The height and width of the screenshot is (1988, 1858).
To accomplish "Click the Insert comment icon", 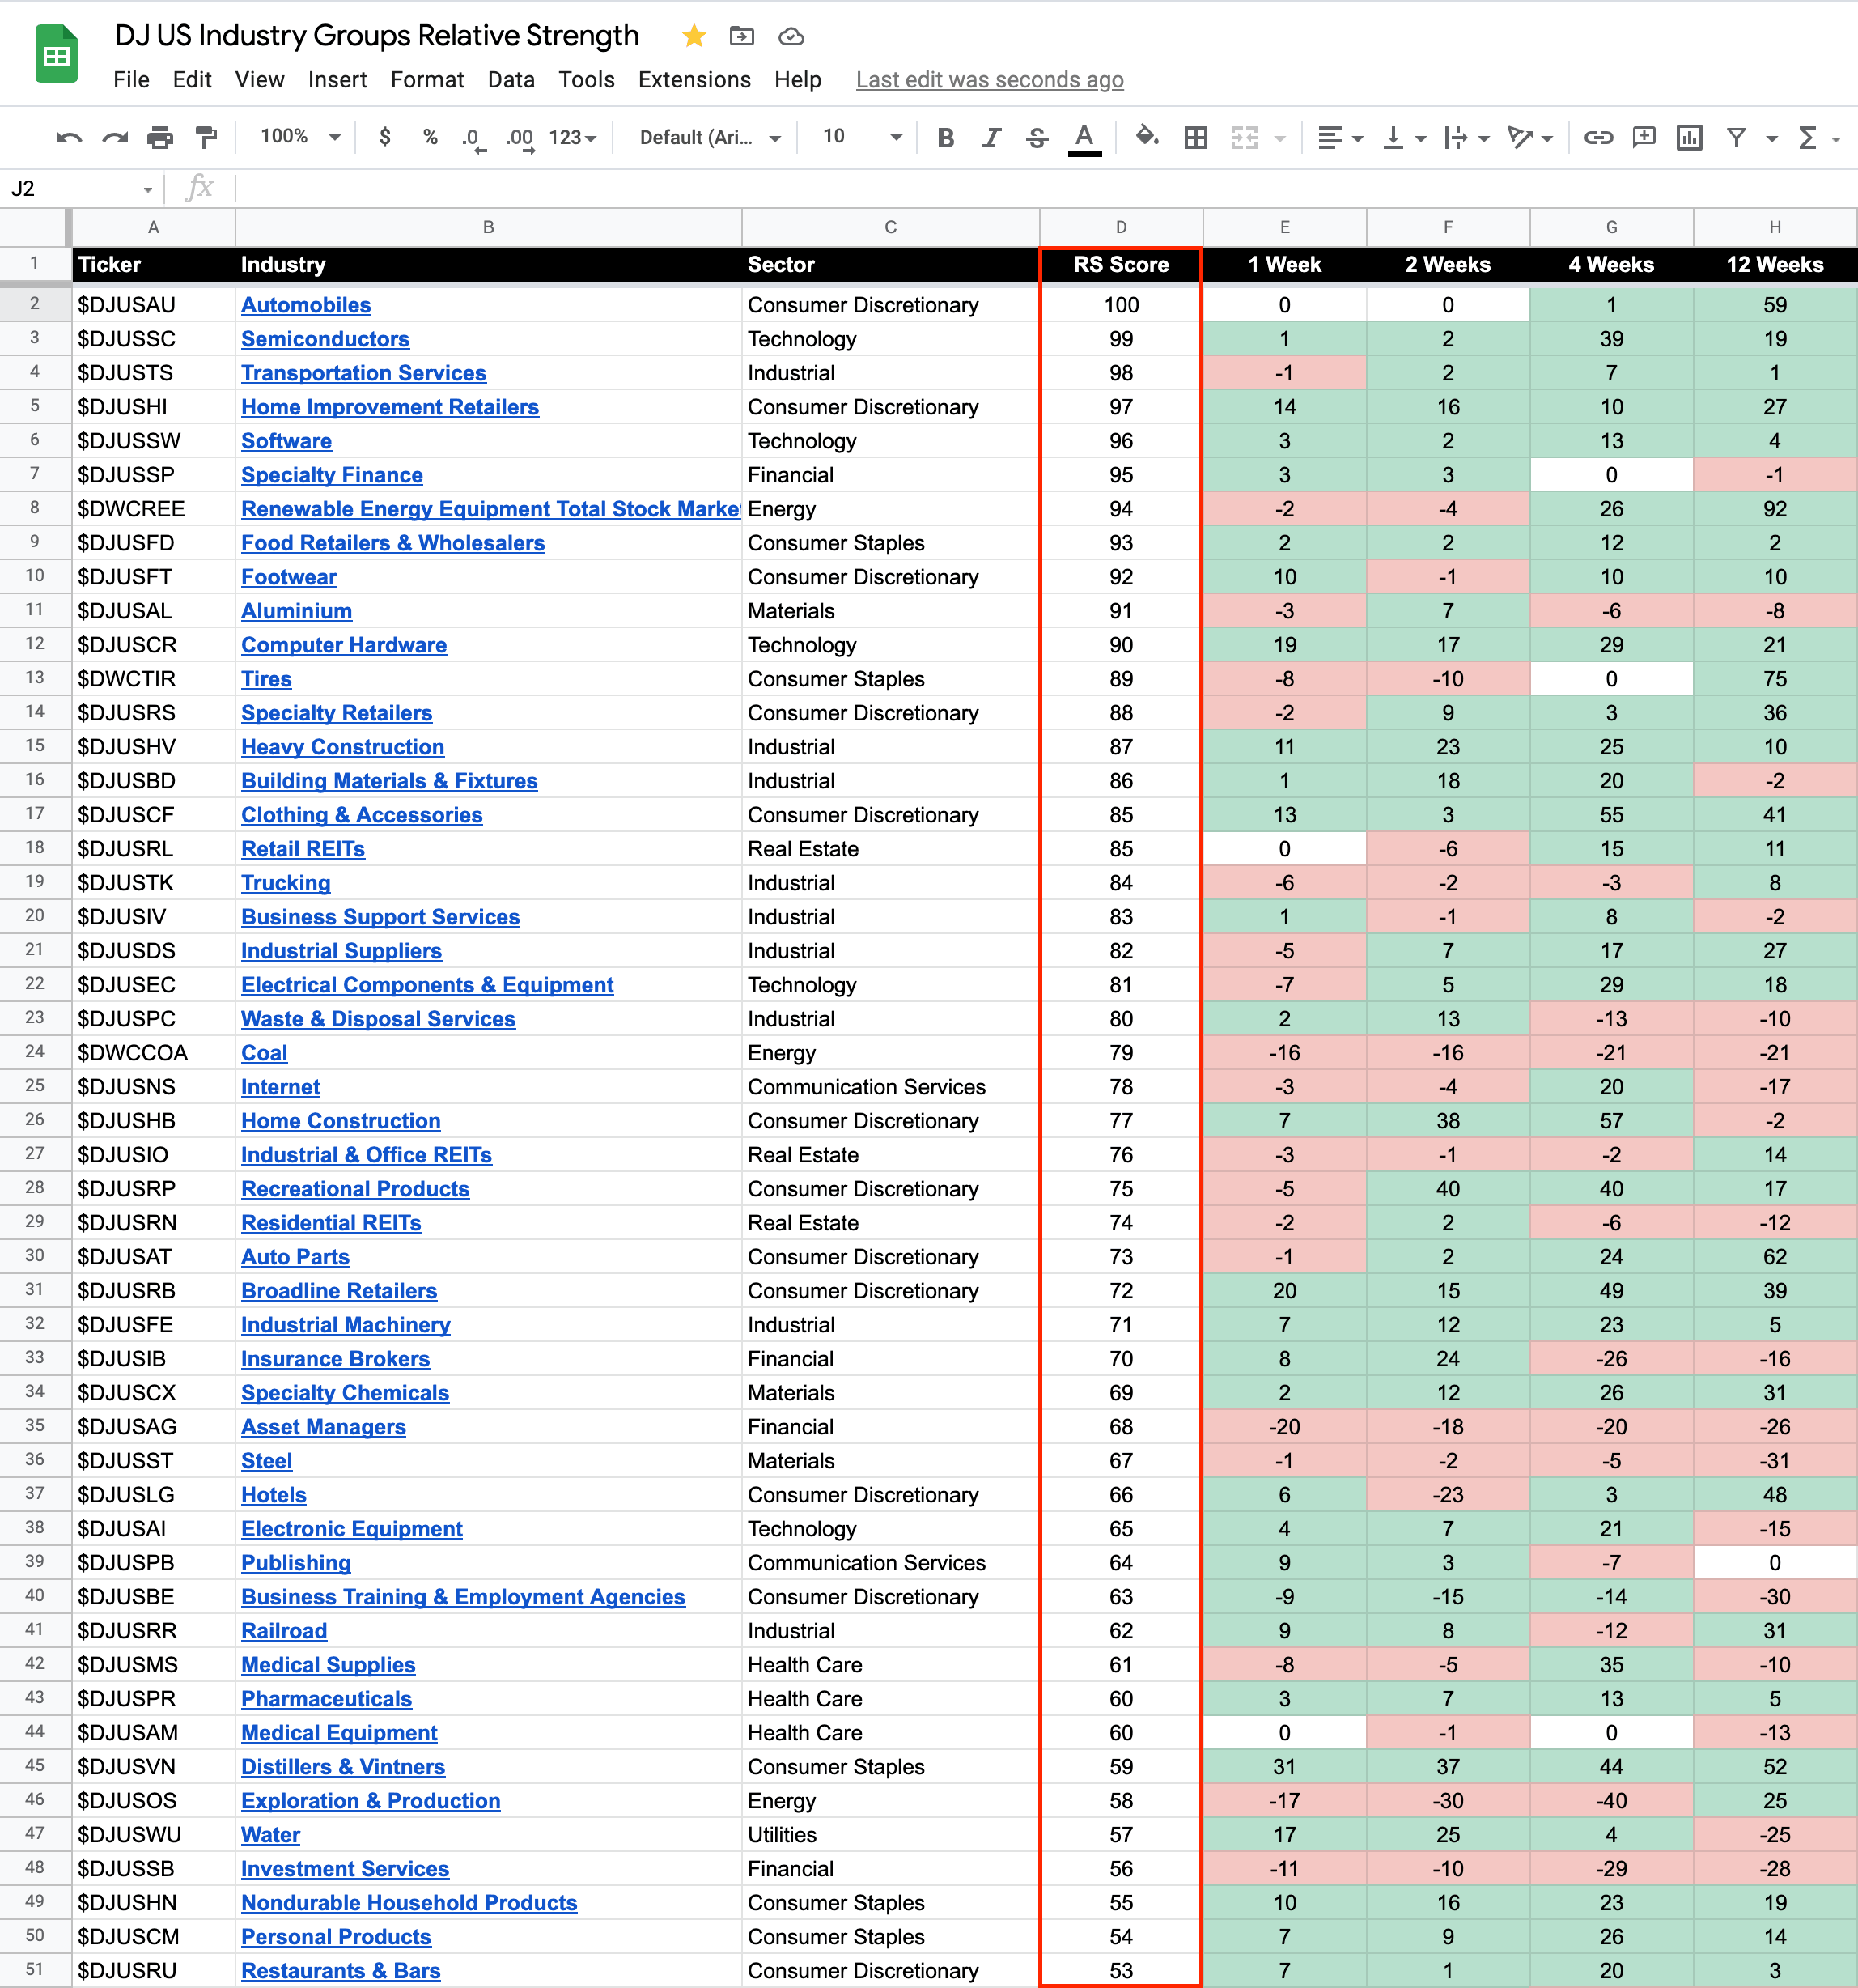I will pyautogui.click(x=1644, y=138).
